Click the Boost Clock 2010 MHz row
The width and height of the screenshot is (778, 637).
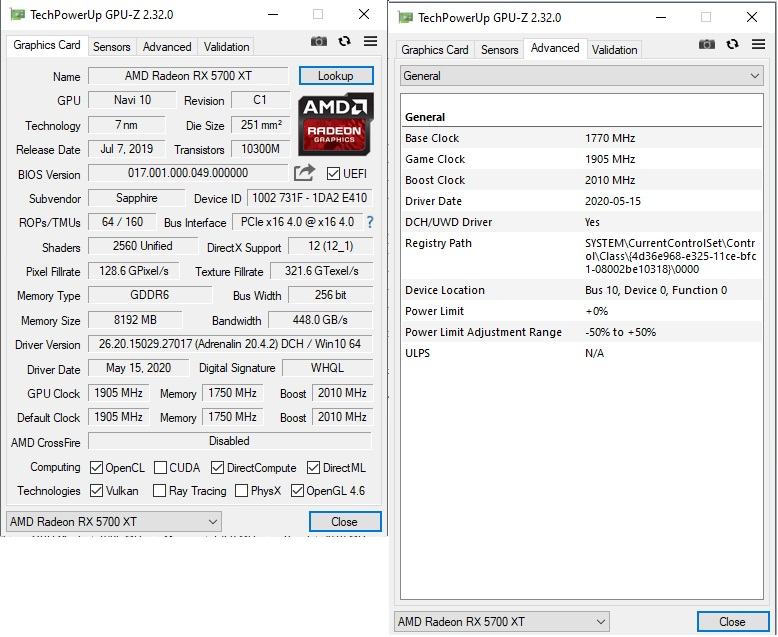582,180
